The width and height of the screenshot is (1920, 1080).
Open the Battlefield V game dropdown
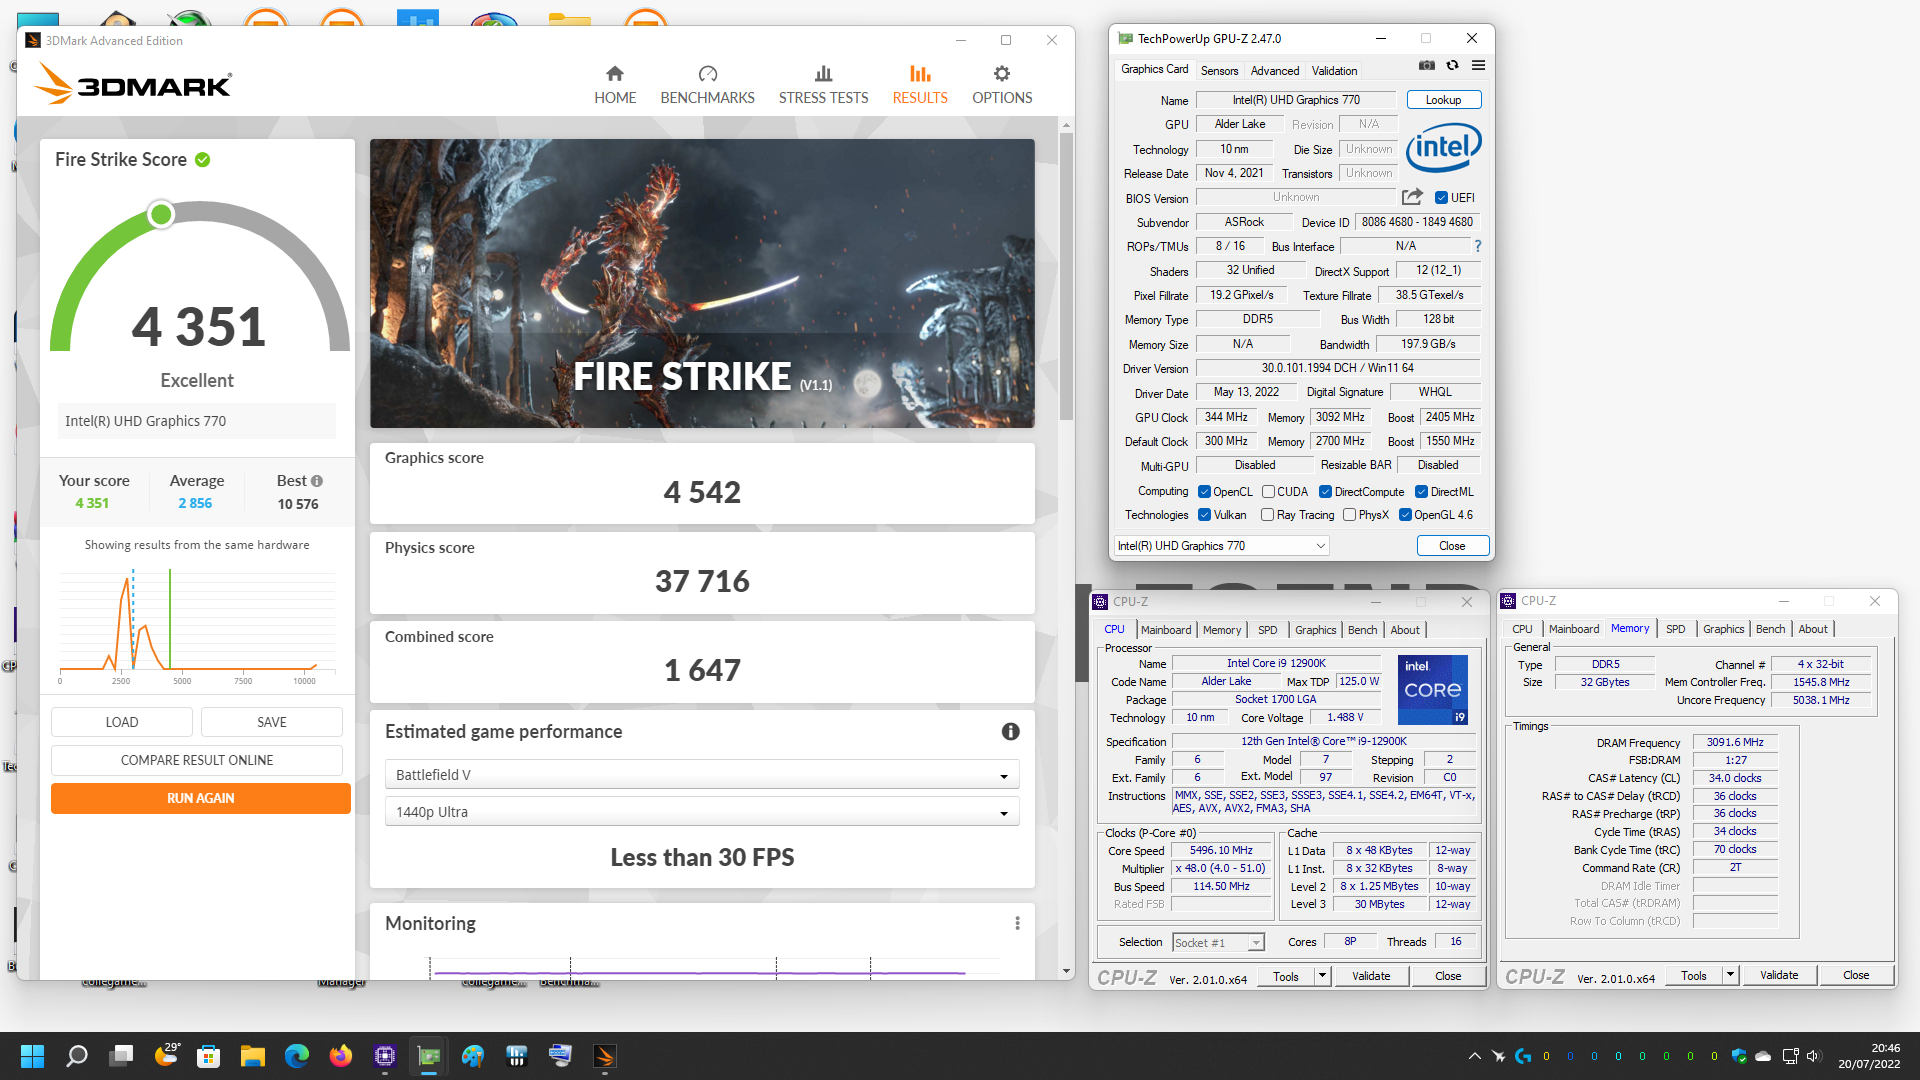click(x=702, y=775)
